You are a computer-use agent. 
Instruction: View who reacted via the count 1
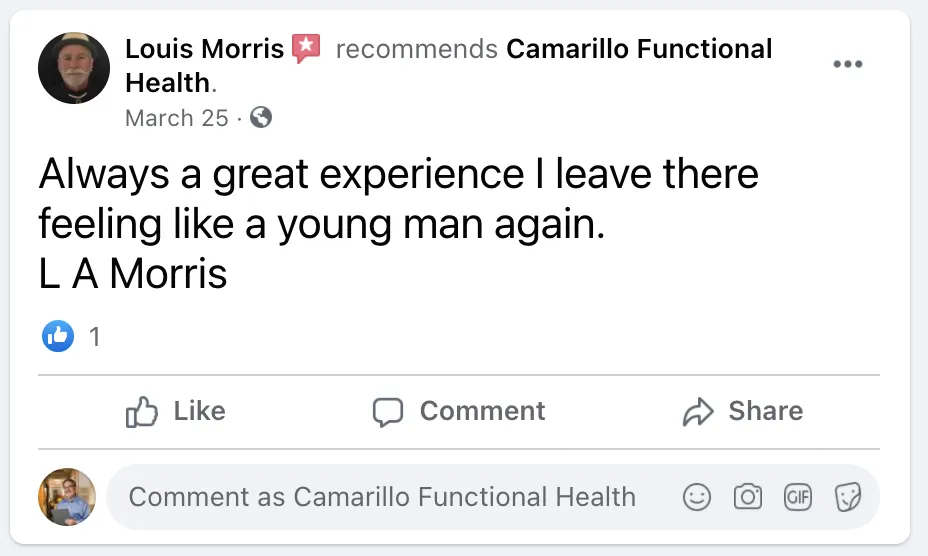pyautogui.click(x=95, y=337)
